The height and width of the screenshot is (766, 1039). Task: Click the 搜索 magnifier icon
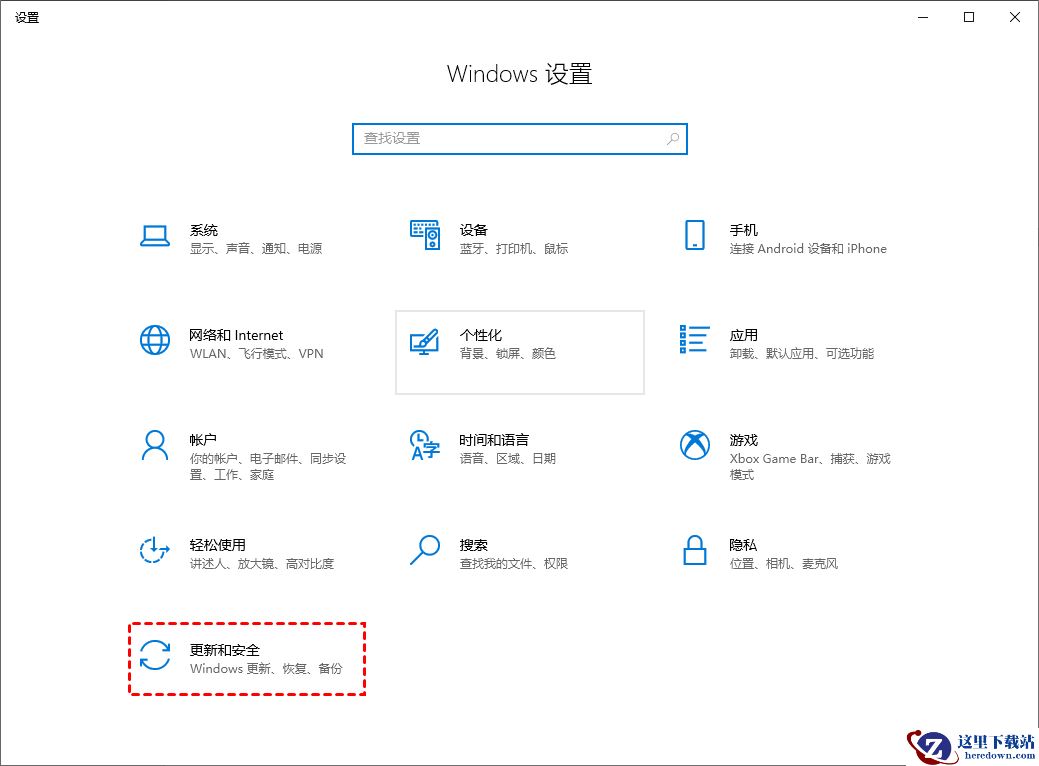tap(425, 550)
